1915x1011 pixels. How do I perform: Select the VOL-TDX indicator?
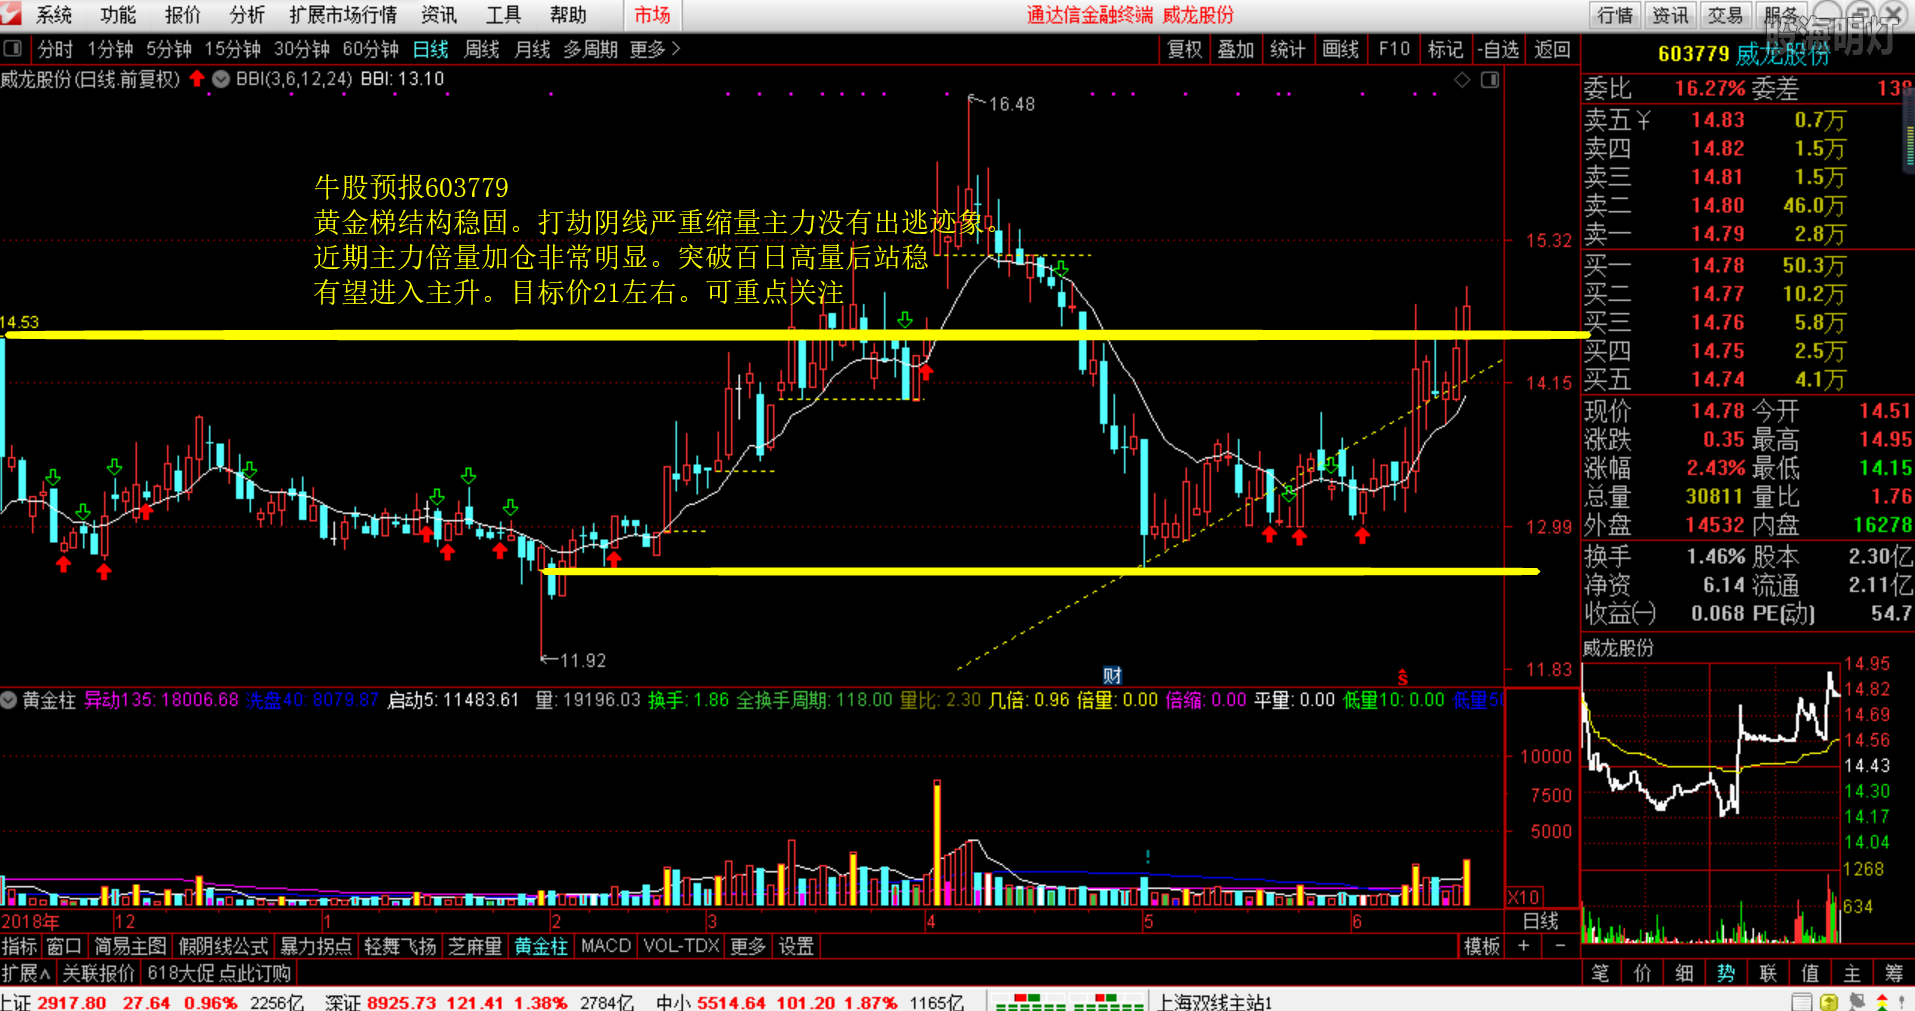681,946
